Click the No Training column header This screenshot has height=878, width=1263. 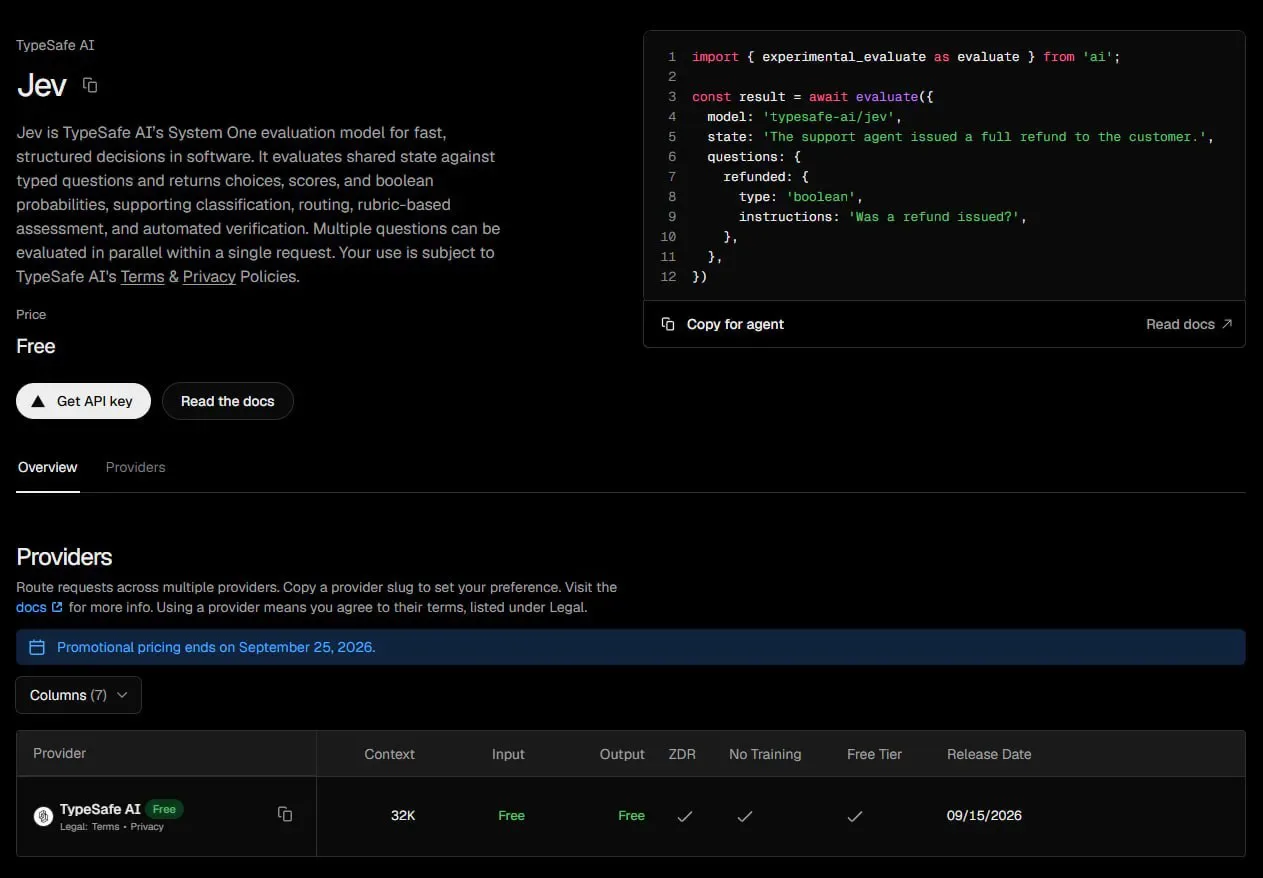(765, 754)
